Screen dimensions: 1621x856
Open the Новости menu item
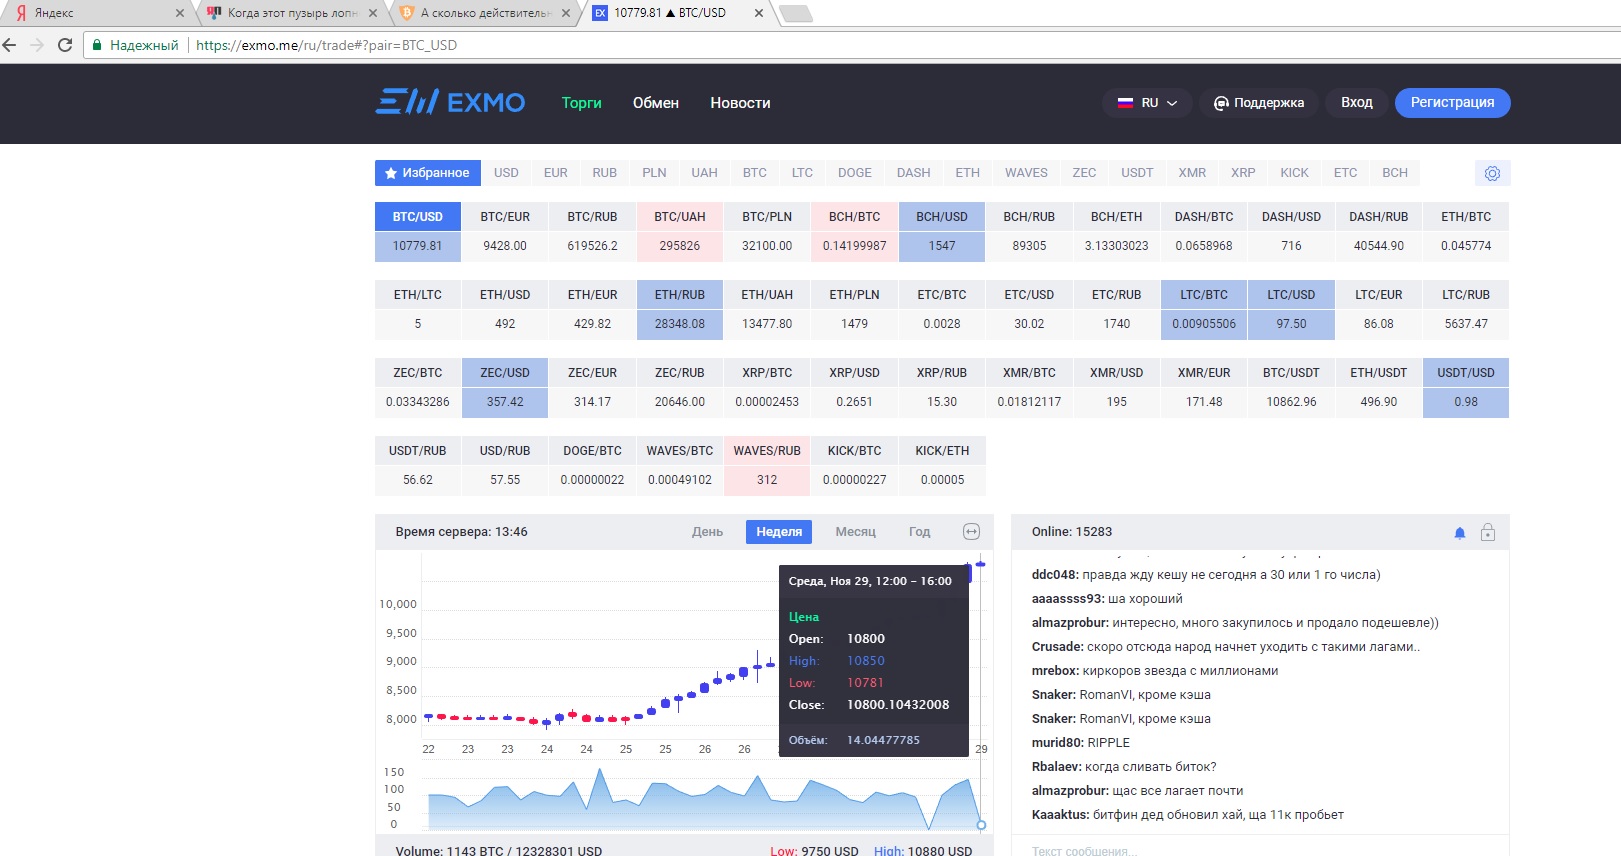(740, 103)
